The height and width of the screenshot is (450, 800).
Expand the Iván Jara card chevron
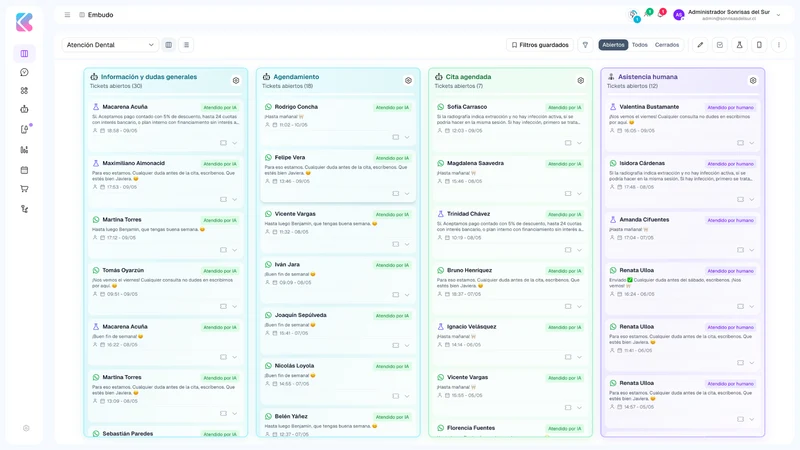coord(407,295)
